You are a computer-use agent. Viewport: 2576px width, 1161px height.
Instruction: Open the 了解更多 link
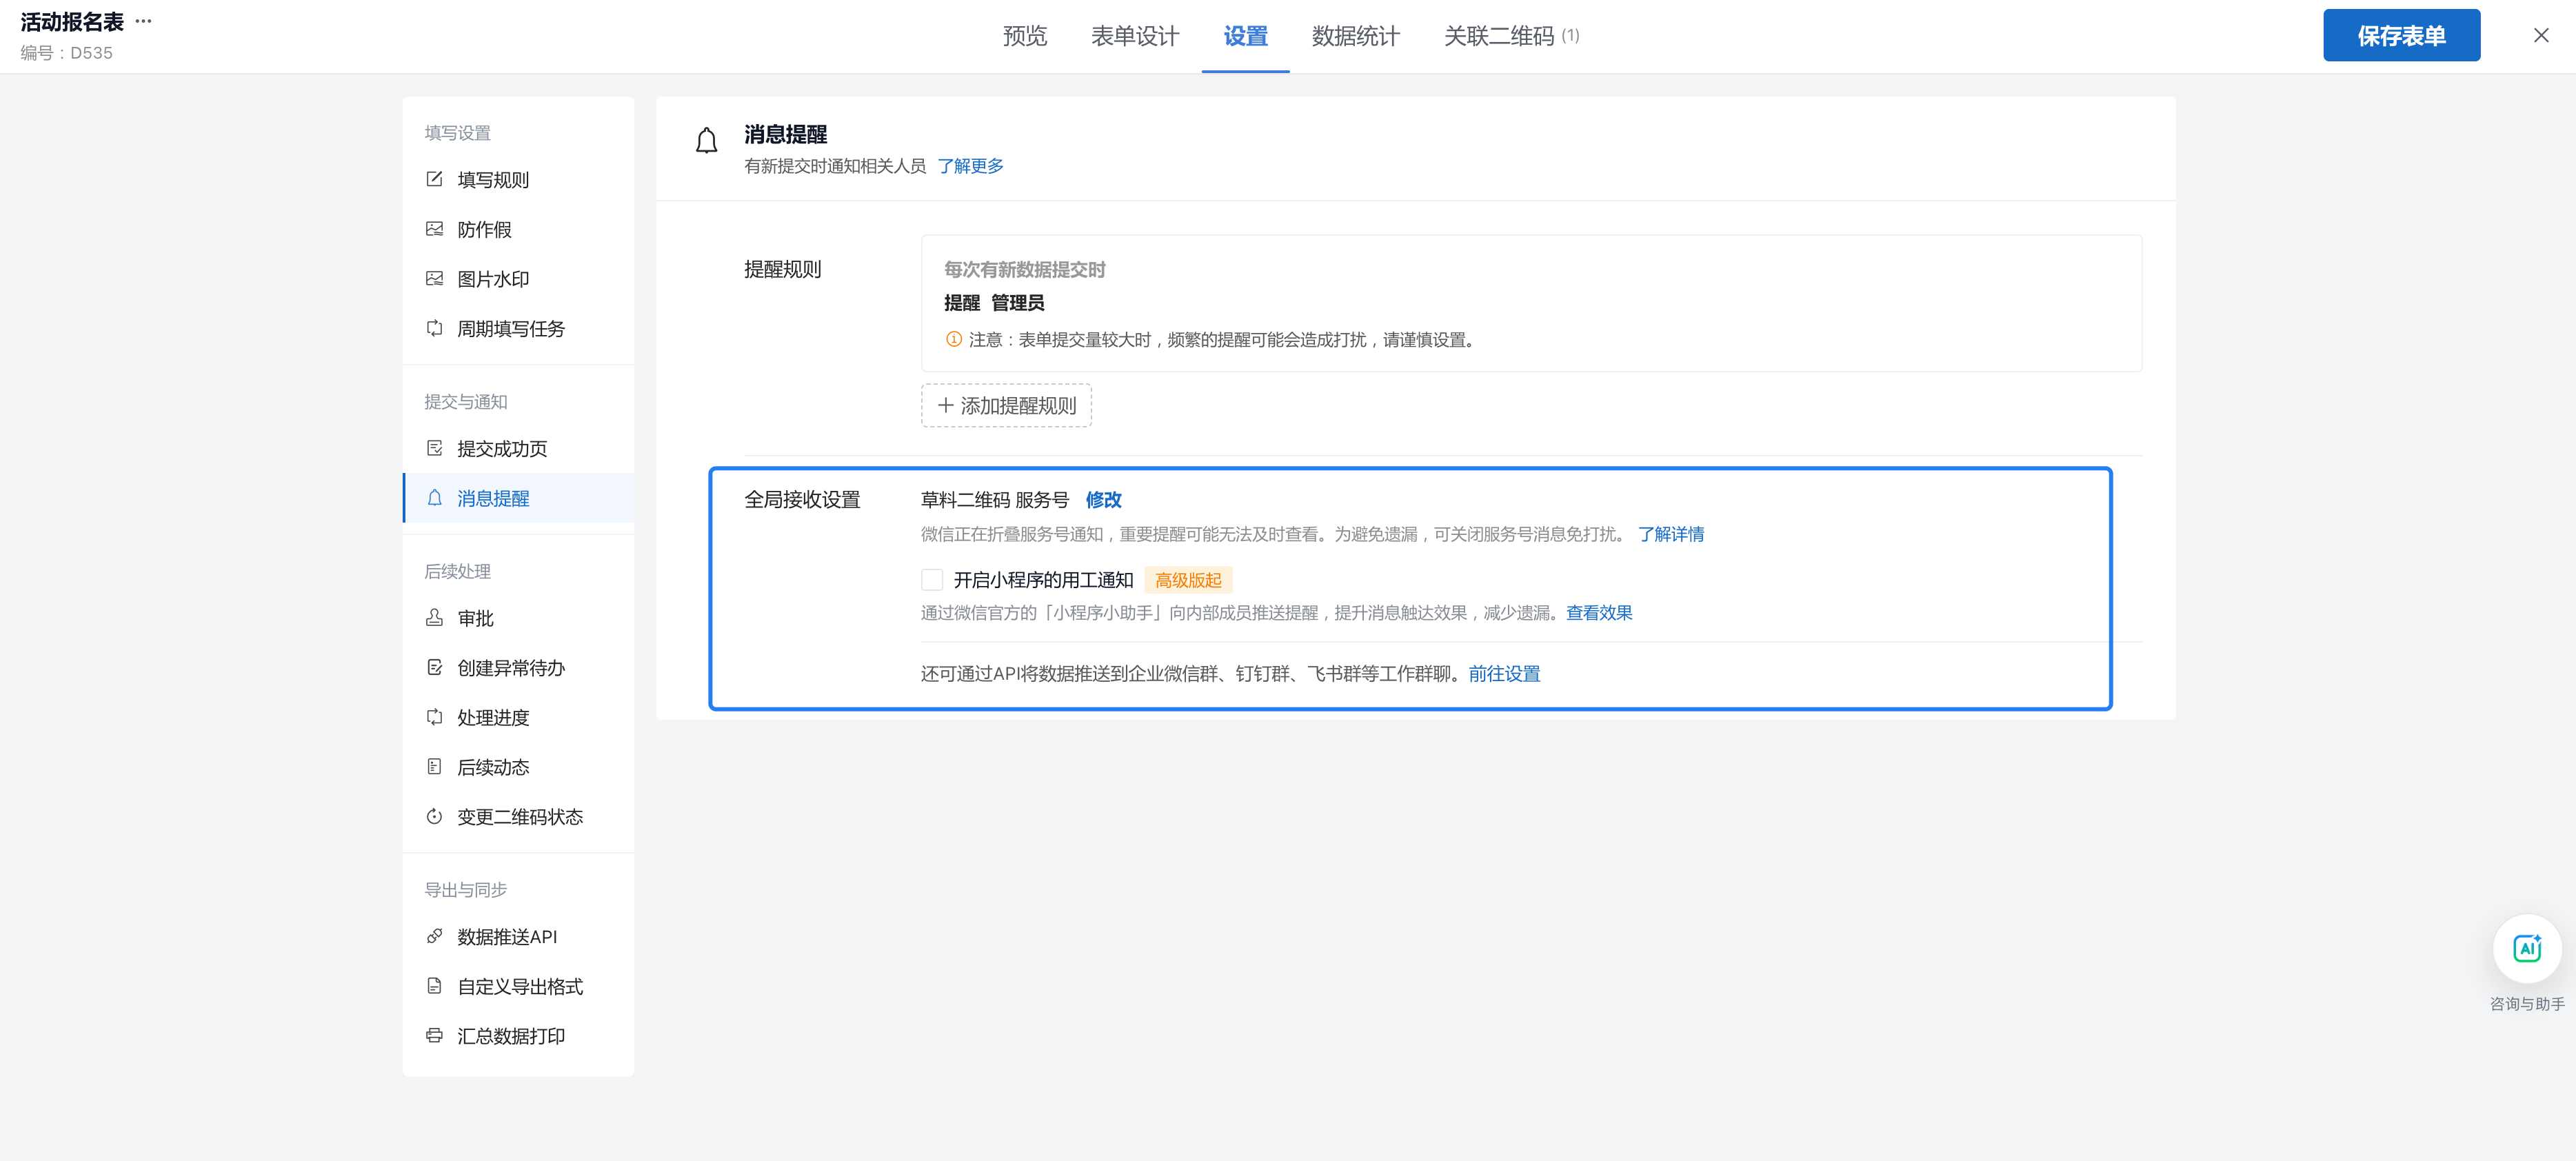[970, 166]
